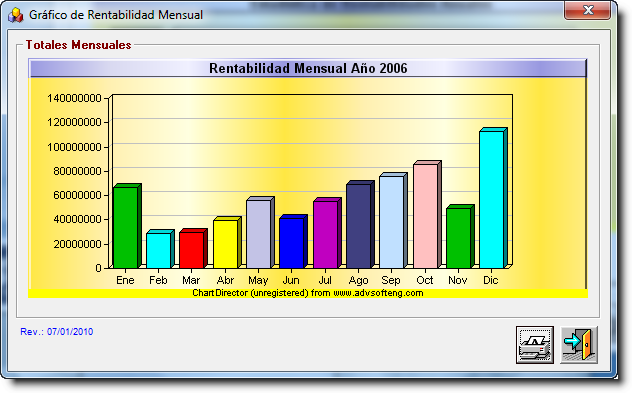Select the cyan Feb bar
The width and height of the screenshot is (632, 393).
pyautogui.click(x=158, y=251)
